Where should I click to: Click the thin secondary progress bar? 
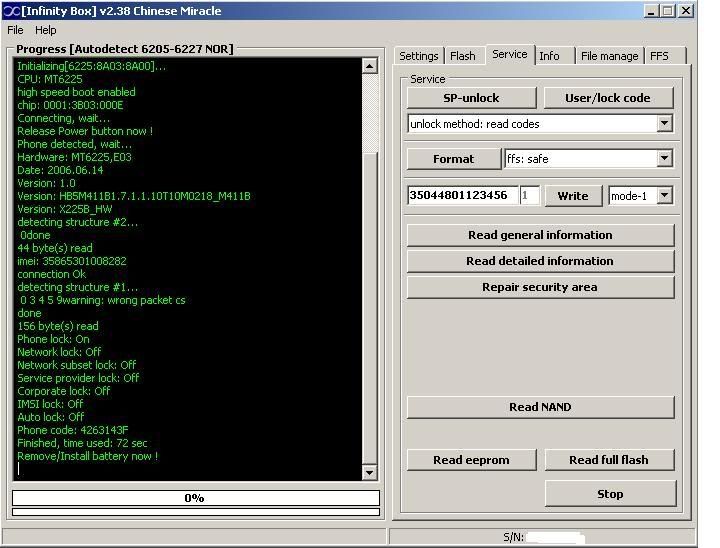[x=196, y=512]
